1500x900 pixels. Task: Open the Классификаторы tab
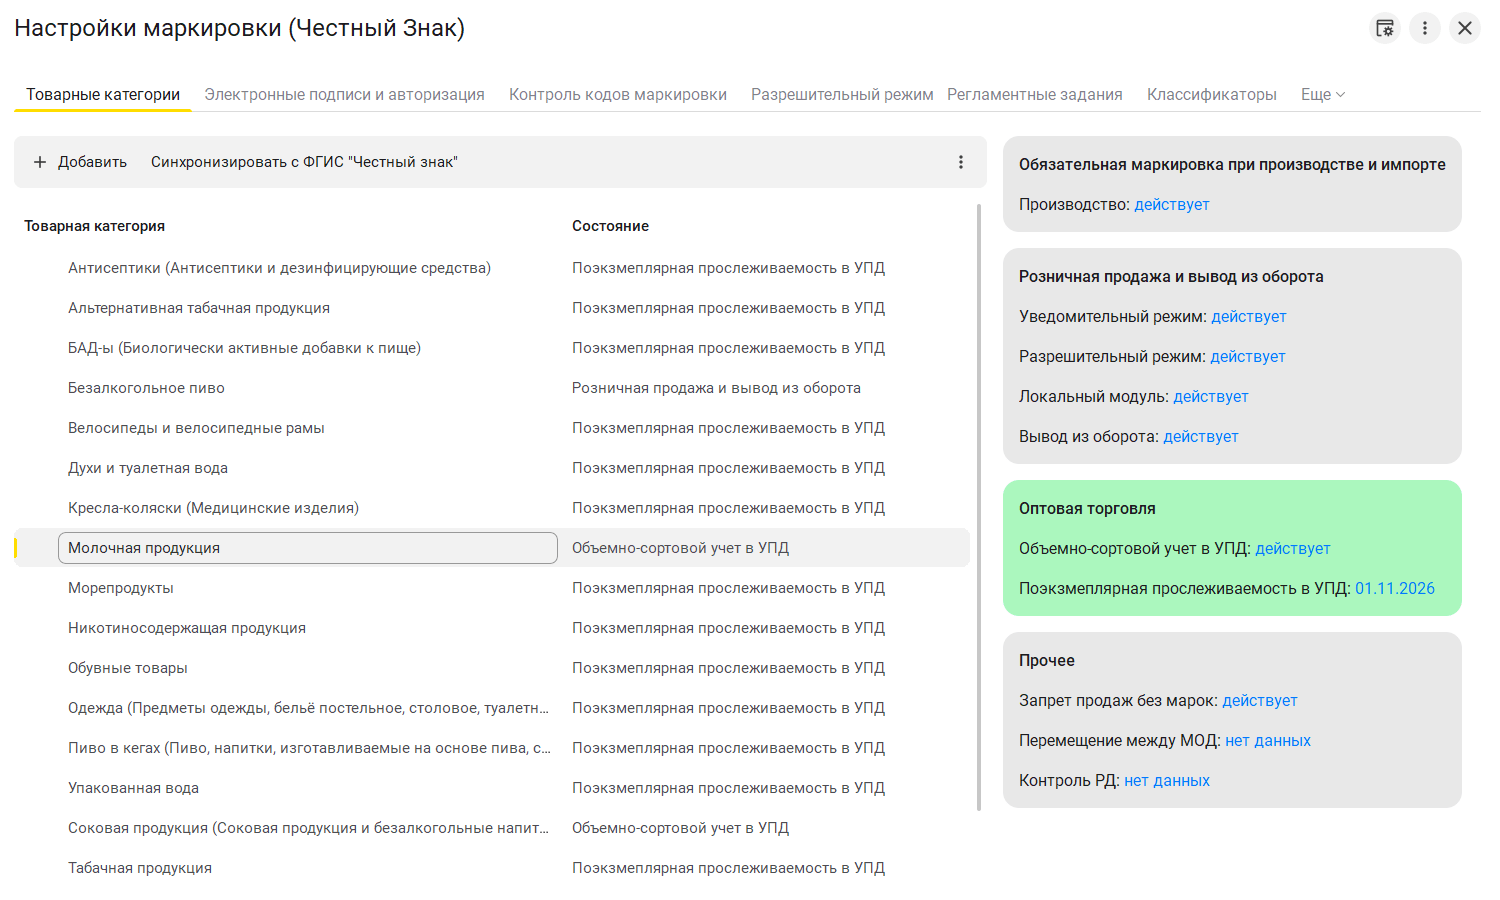1211,95
